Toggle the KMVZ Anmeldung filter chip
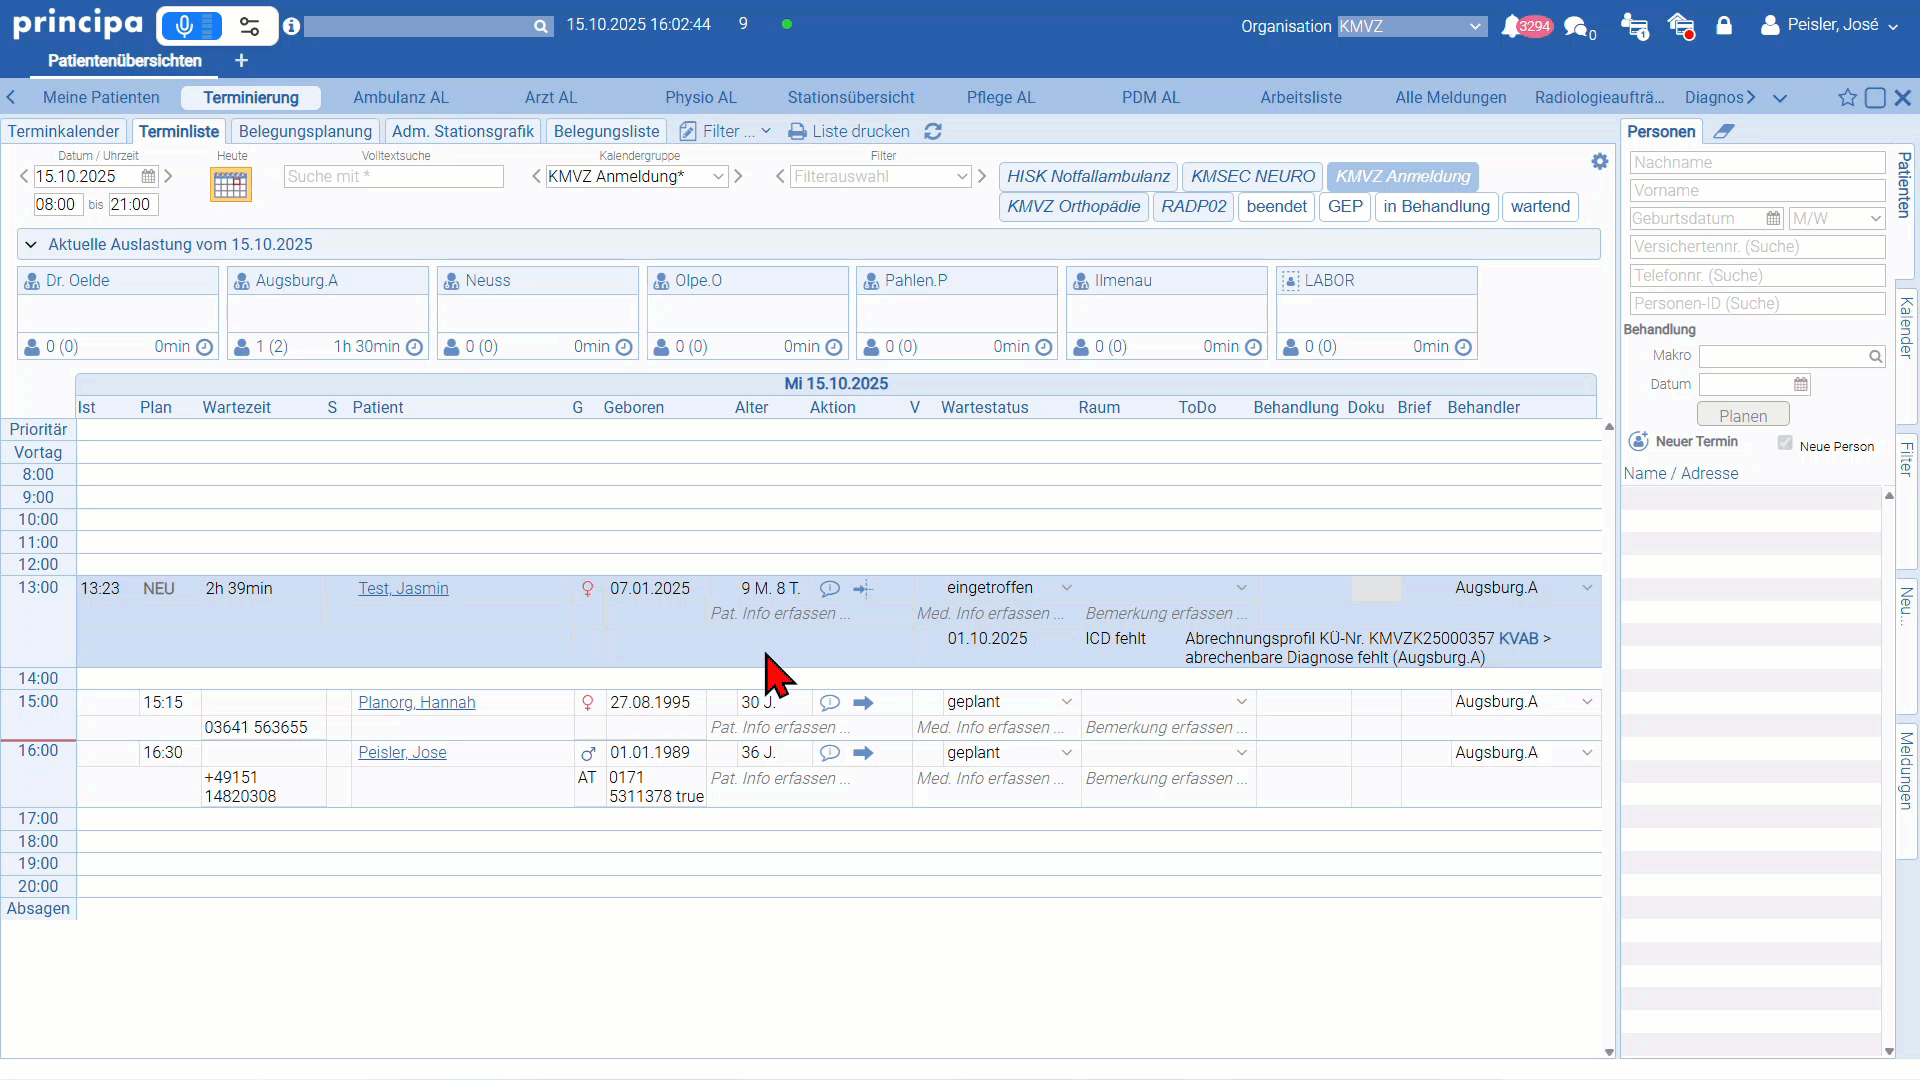This screenshot has width=1920, height=1080. 1402,177
